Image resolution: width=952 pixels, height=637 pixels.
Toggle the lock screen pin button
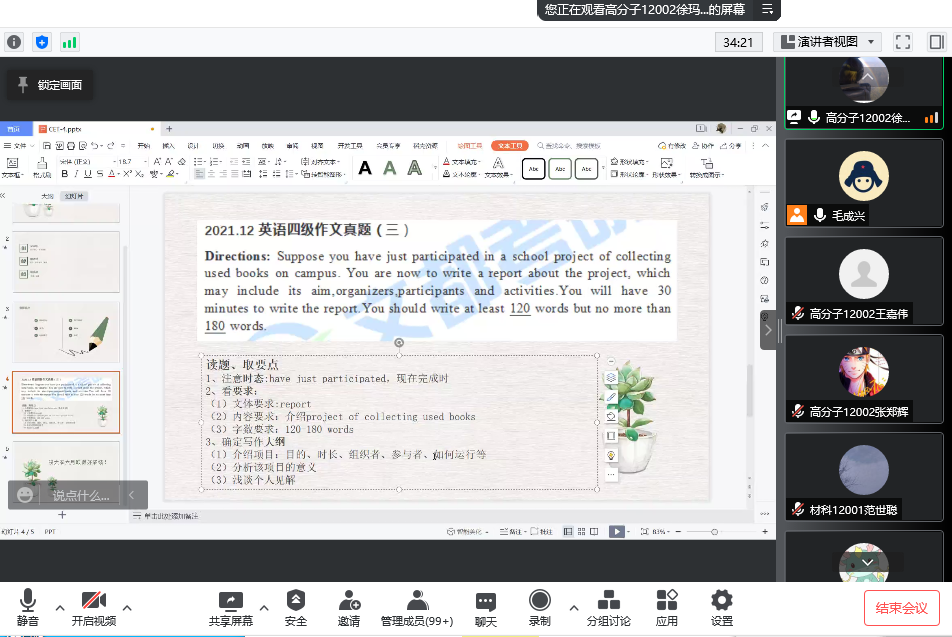click(50, 85)
